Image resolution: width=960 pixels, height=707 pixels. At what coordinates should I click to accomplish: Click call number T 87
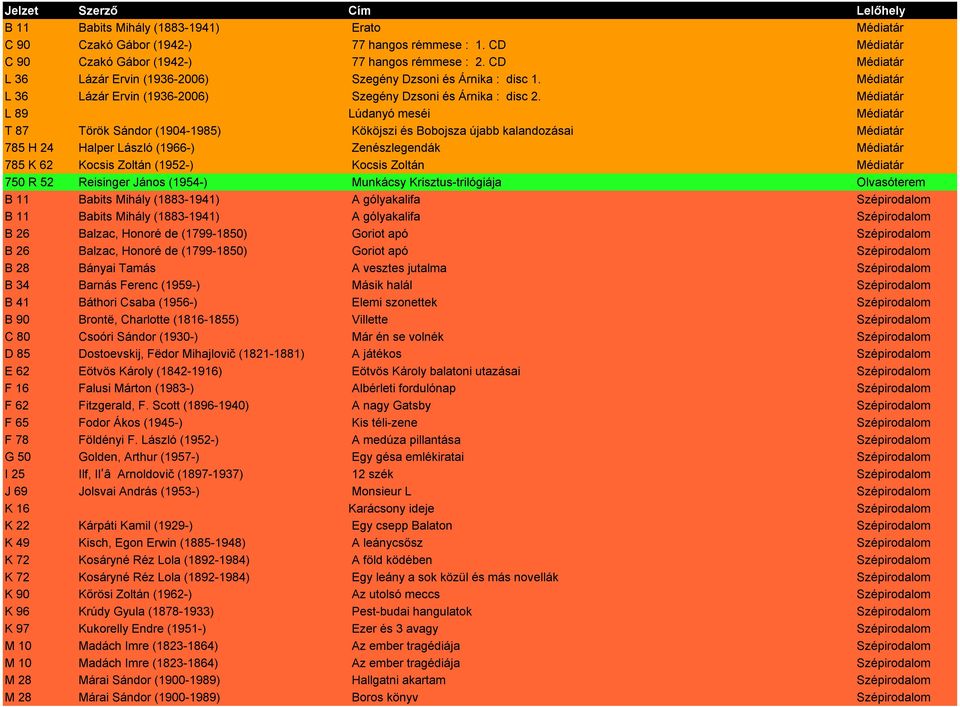[x=17, y=130]
